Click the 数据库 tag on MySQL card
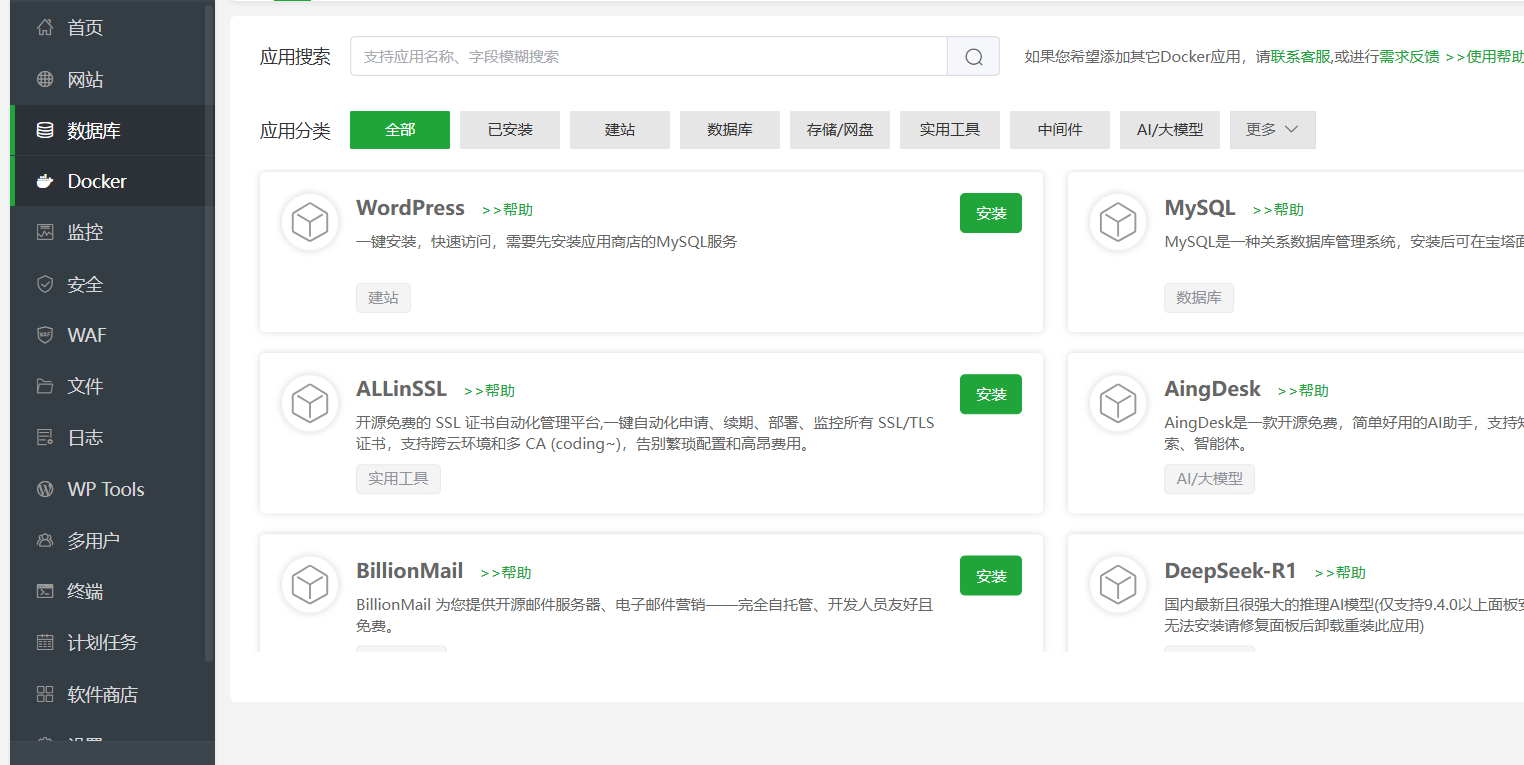This screenshot has height=765, width=1524. point(1199,298)
